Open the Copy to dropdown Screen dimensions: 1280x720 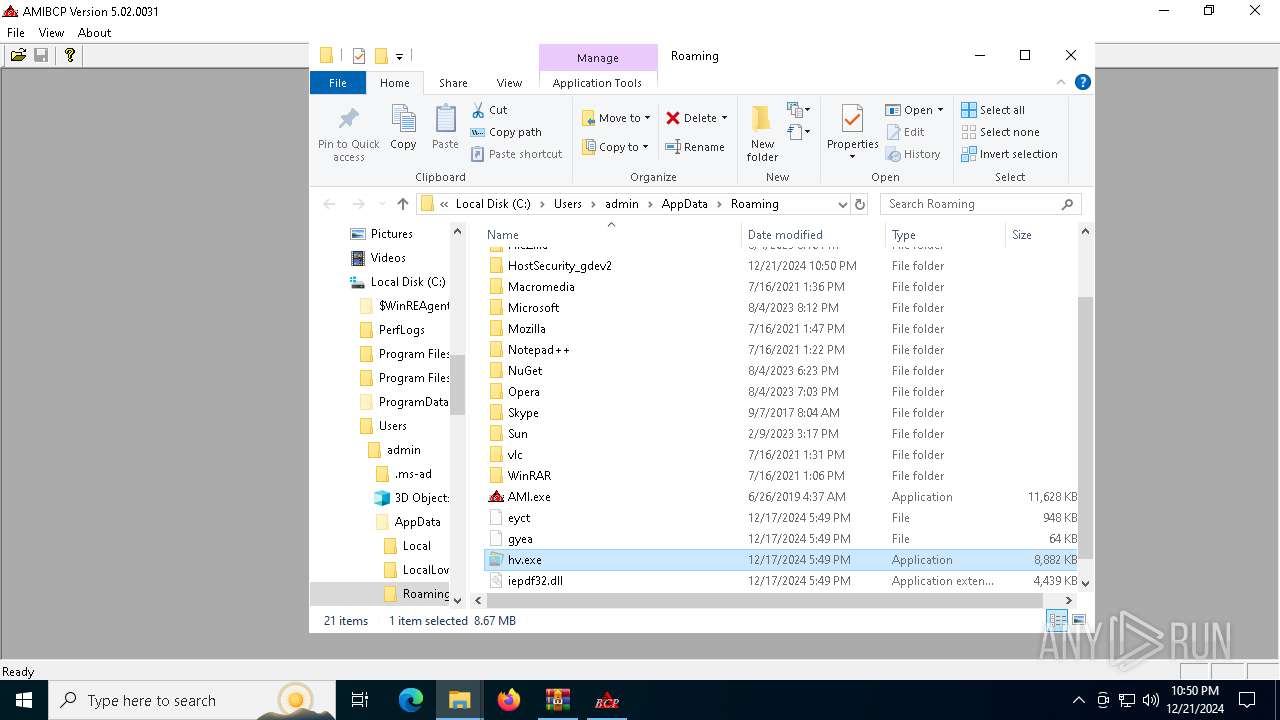click(x=616, y=147)
